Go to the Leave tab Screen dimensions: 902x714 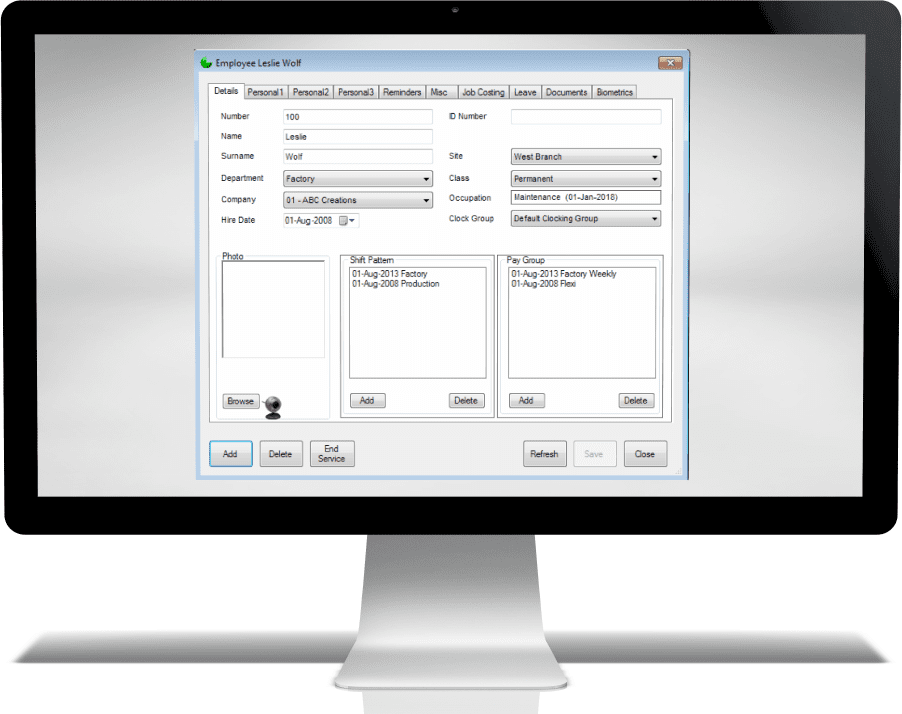click(x=525, y=93)
